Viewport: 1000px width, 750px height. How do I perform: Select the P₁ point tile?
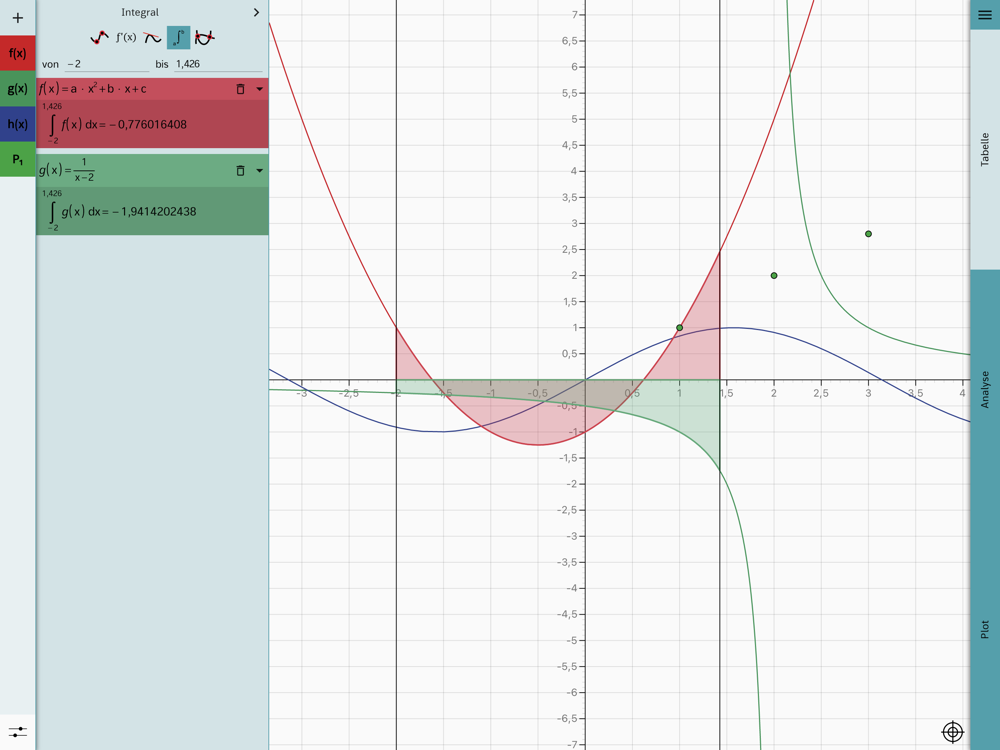click(x=17, y=159)
